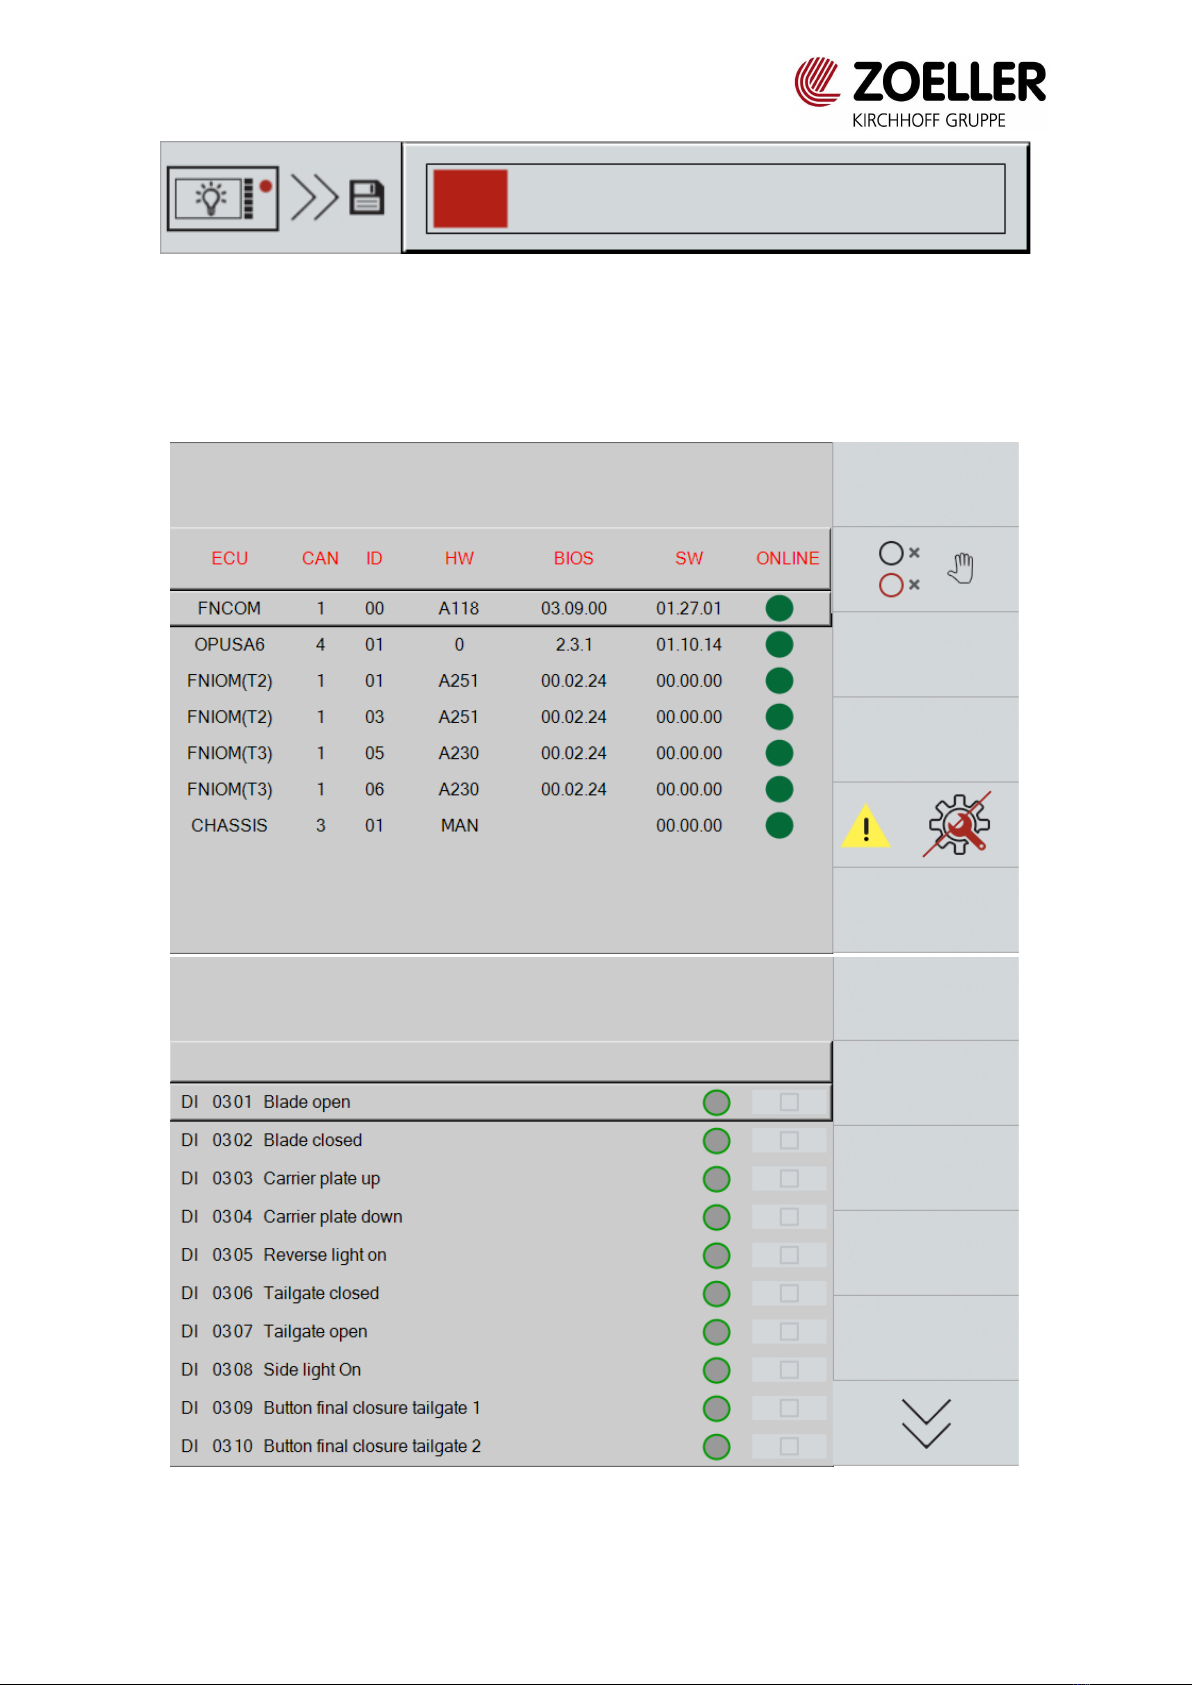
Task: Tick the Blade open checkbox
Action: (x=789, y=1102)
